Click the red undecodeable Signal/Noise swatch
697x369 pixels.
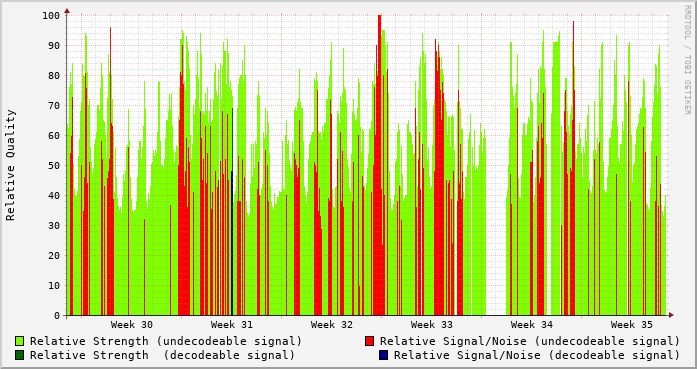tap(369, 341)
